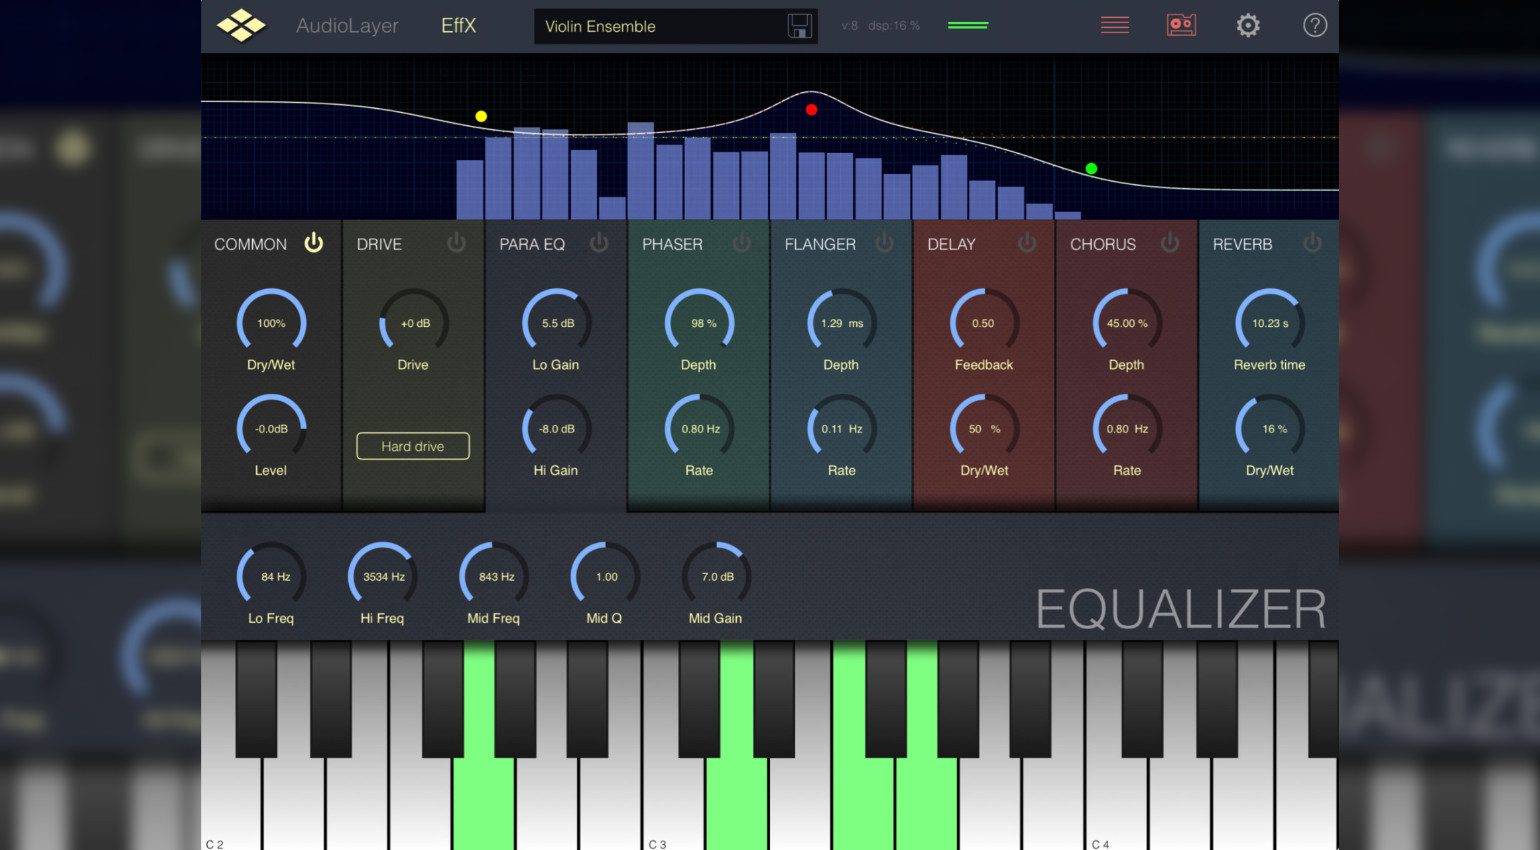Save preset using the floppy disk icon
Viewport: 1540px width, 850px height.
tap(799, 26)
